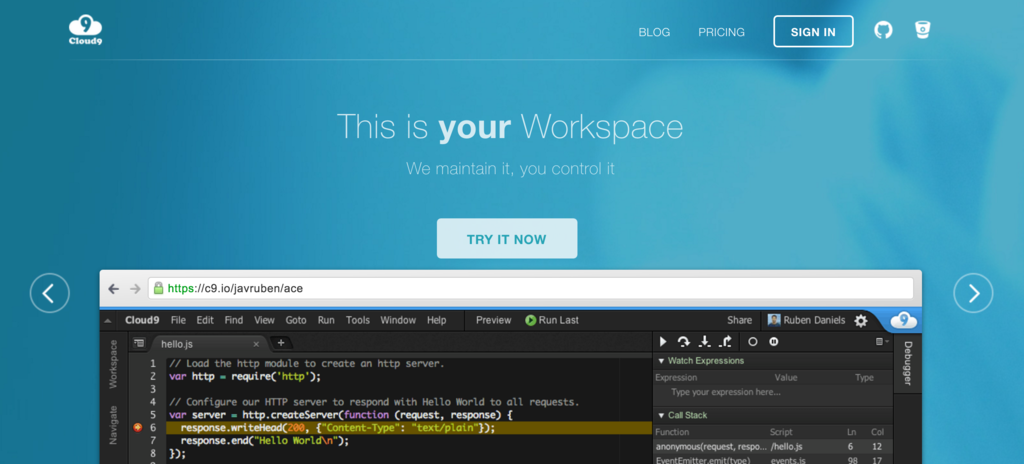Open the File menu

tap(178, 320)
